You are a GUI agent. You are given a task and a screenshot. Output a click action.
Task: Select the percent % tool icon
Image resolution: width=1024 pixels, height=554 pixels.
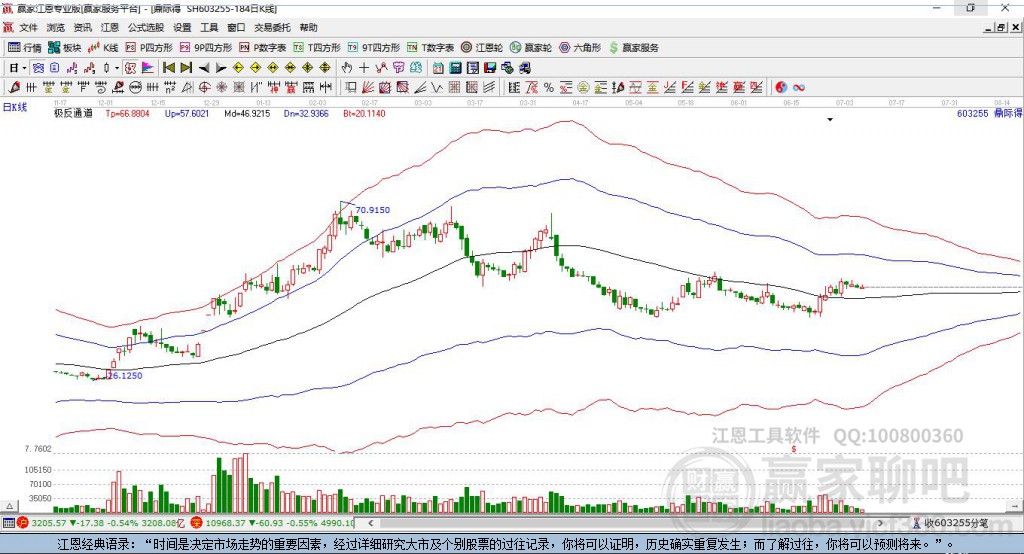549,87
